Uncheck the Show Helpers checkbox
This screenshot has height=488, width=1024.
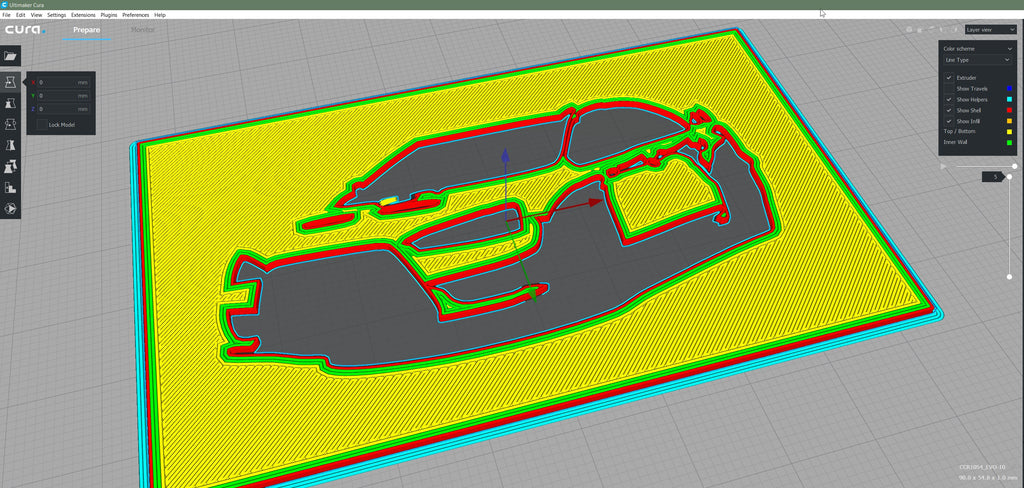coord(949,99)
